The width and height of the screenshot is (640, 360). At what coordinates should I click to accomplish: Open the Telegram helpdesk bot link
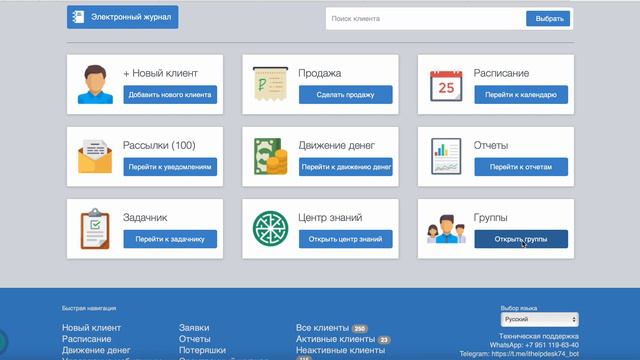point(535,354)
